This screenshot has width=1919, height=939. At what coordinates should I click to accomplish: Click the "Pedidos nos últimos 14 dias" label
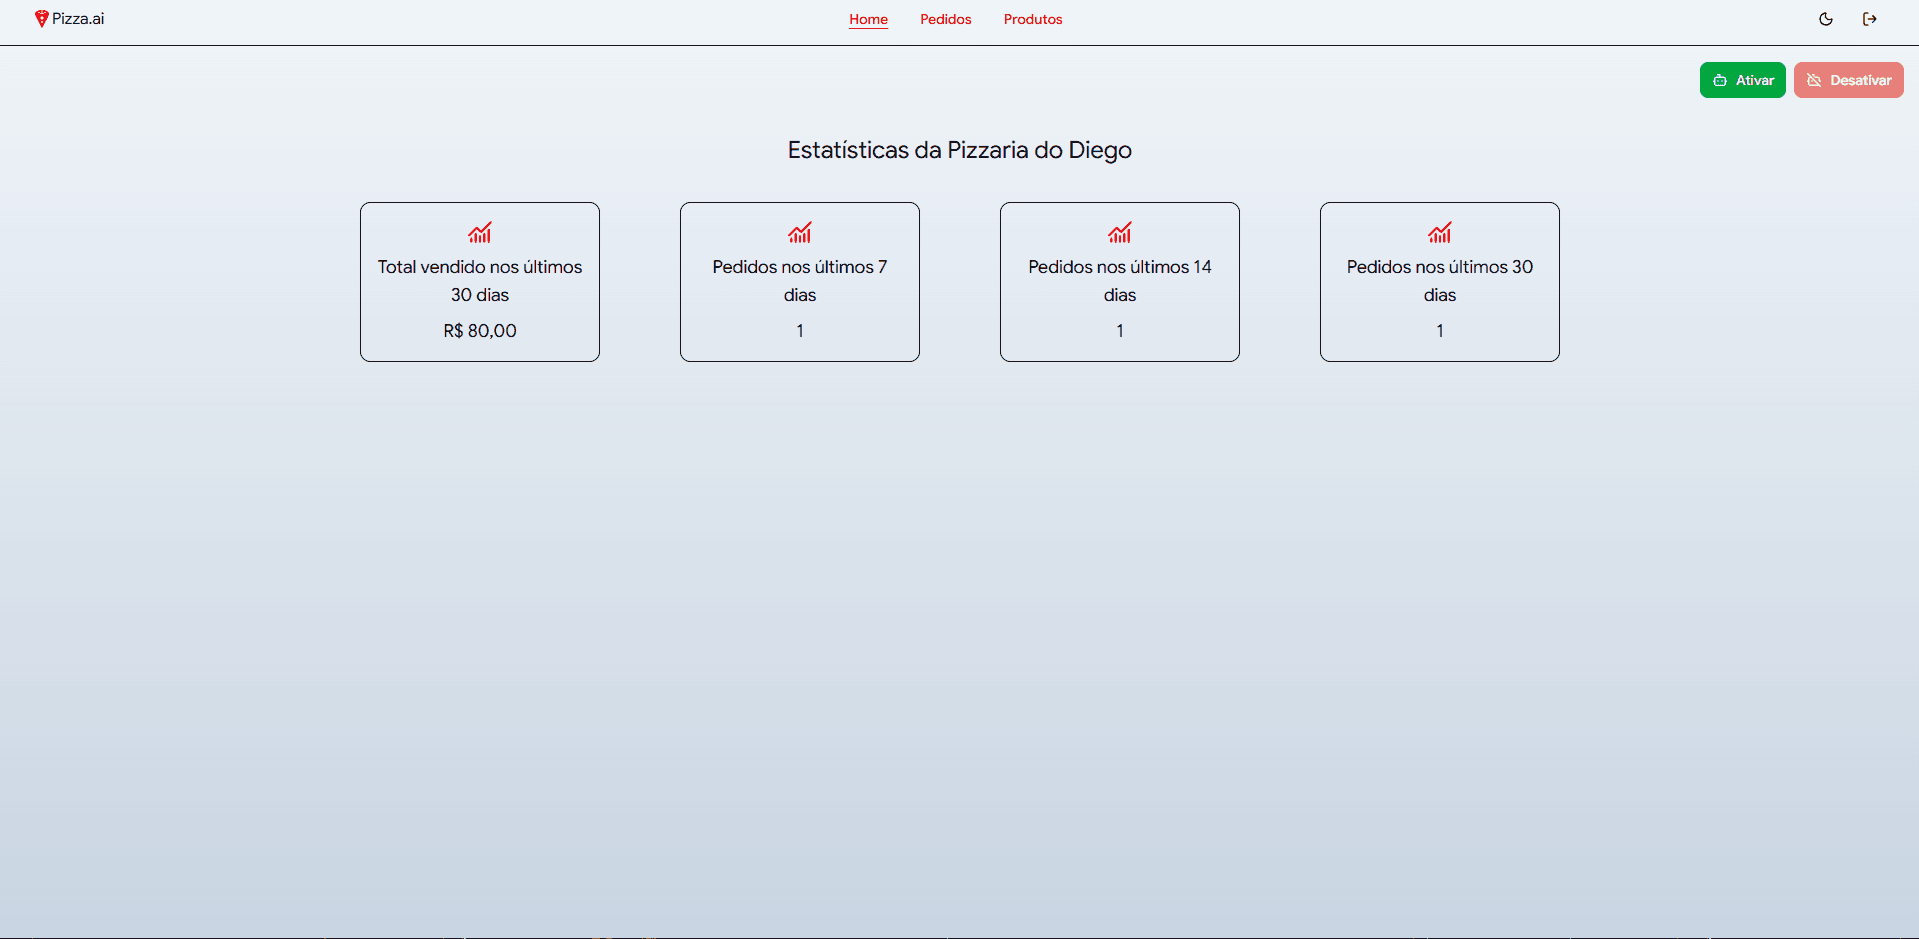(x=1120, y=281)
